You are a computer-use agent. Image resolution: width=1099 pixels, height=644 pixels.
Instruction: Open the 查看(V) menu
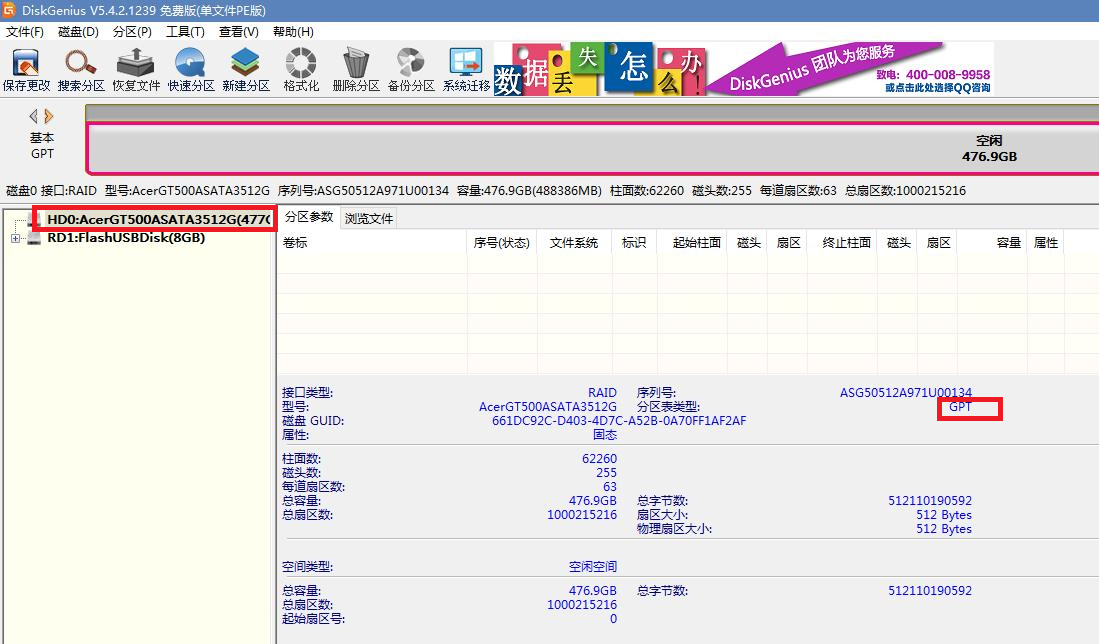tap(238, 32)
